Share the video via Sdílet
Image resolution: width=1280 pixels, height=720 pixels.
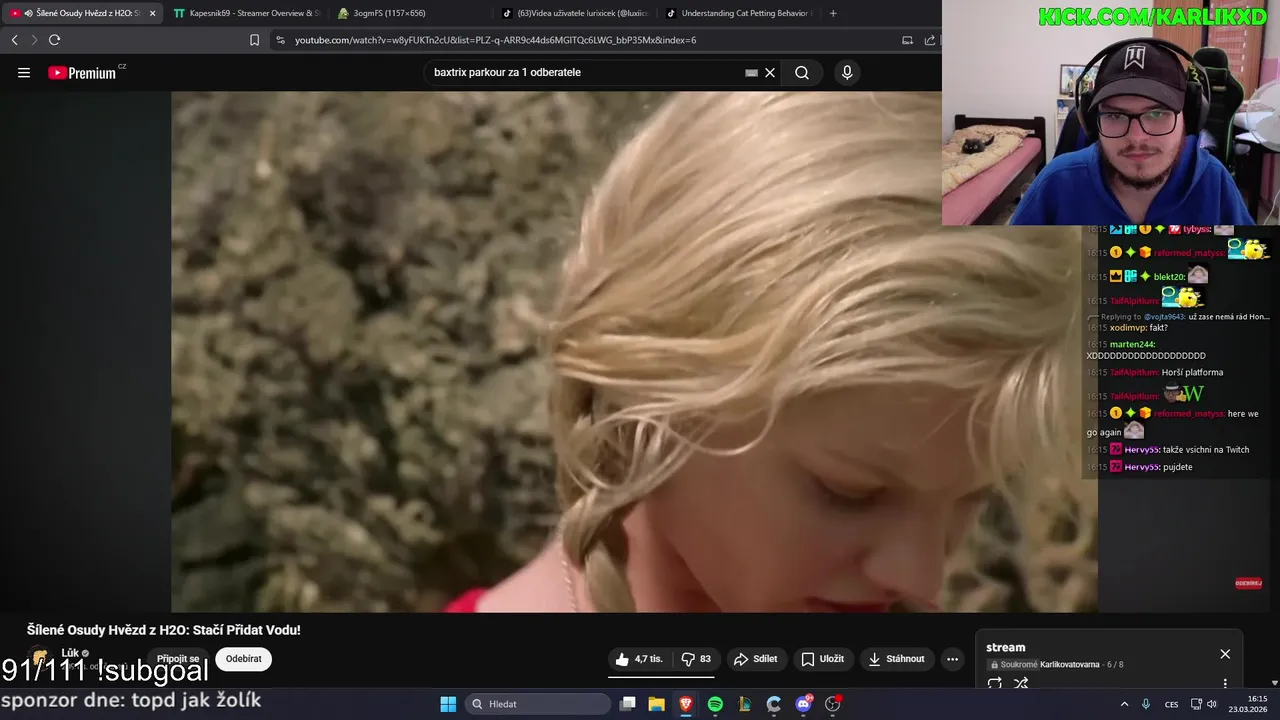[755, 659]
